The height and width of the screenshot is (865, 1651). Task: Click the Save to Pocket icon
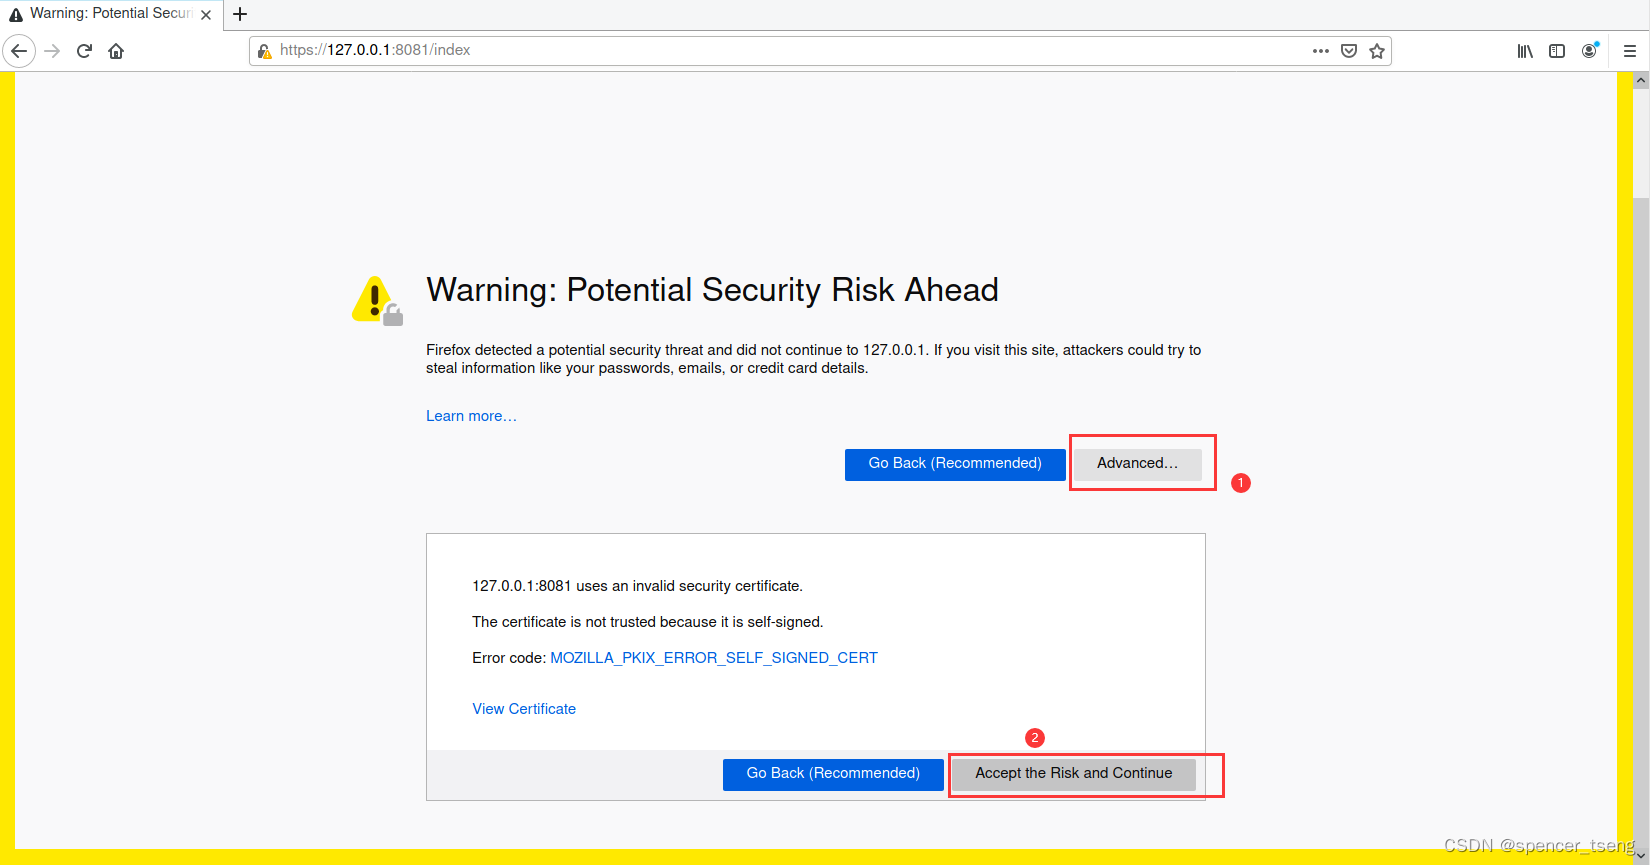(1349, 51)
